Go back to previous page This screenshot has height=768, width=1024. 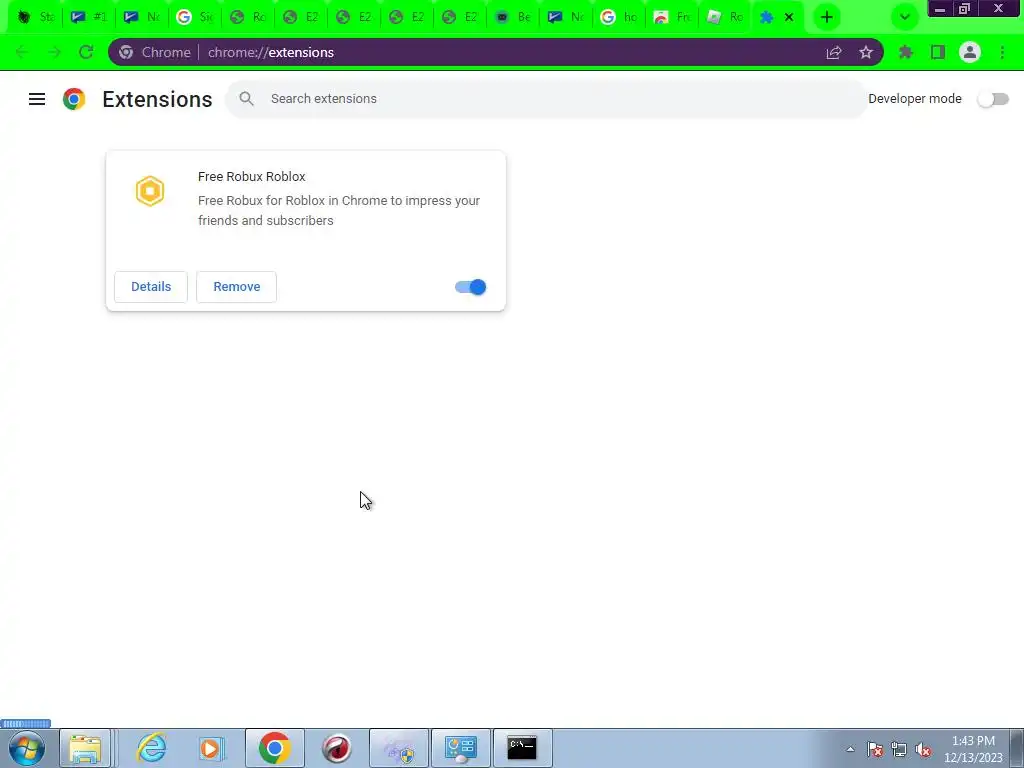coord(22,52)
